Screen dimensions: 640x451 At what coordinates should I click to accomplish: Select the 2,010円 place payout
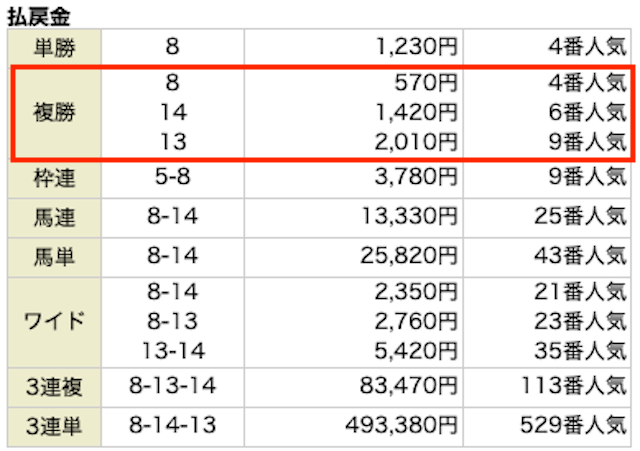(416, 142)
